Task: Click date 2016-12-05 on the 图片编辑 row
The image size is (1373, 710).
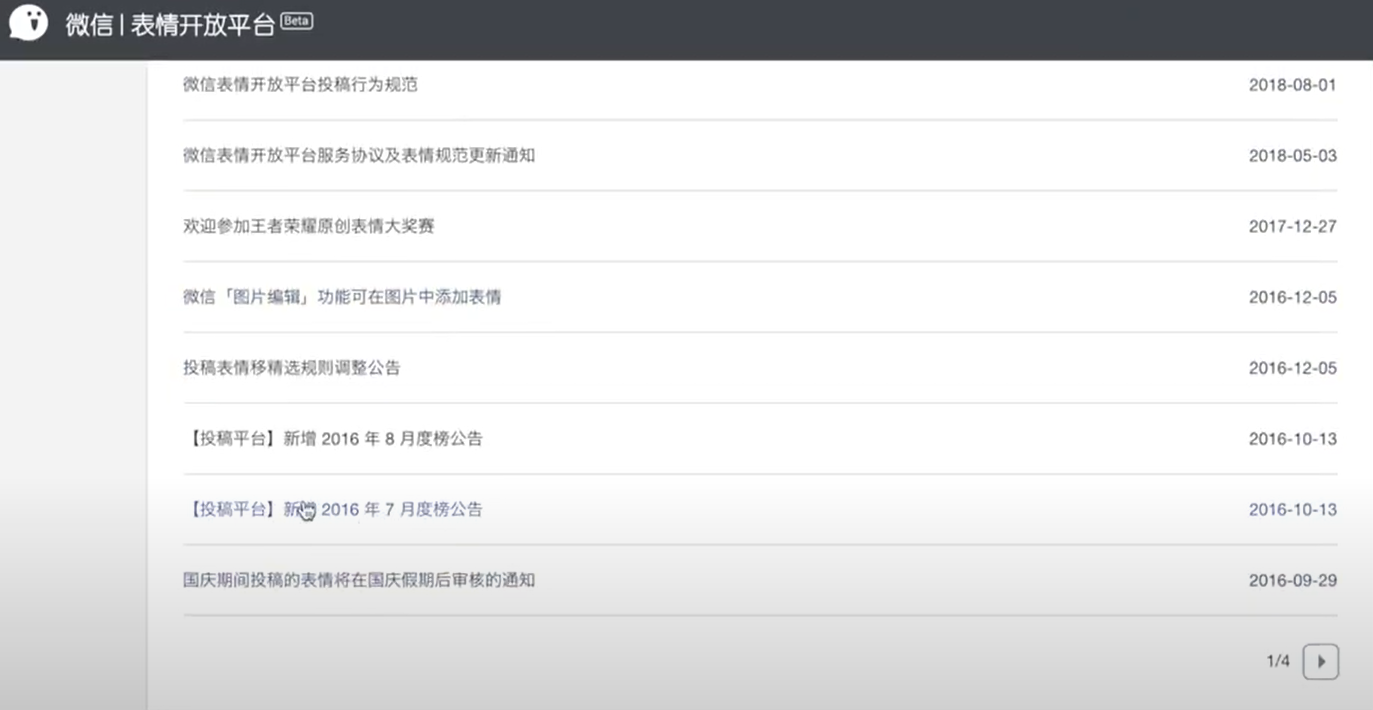Action: [1292, 297]
